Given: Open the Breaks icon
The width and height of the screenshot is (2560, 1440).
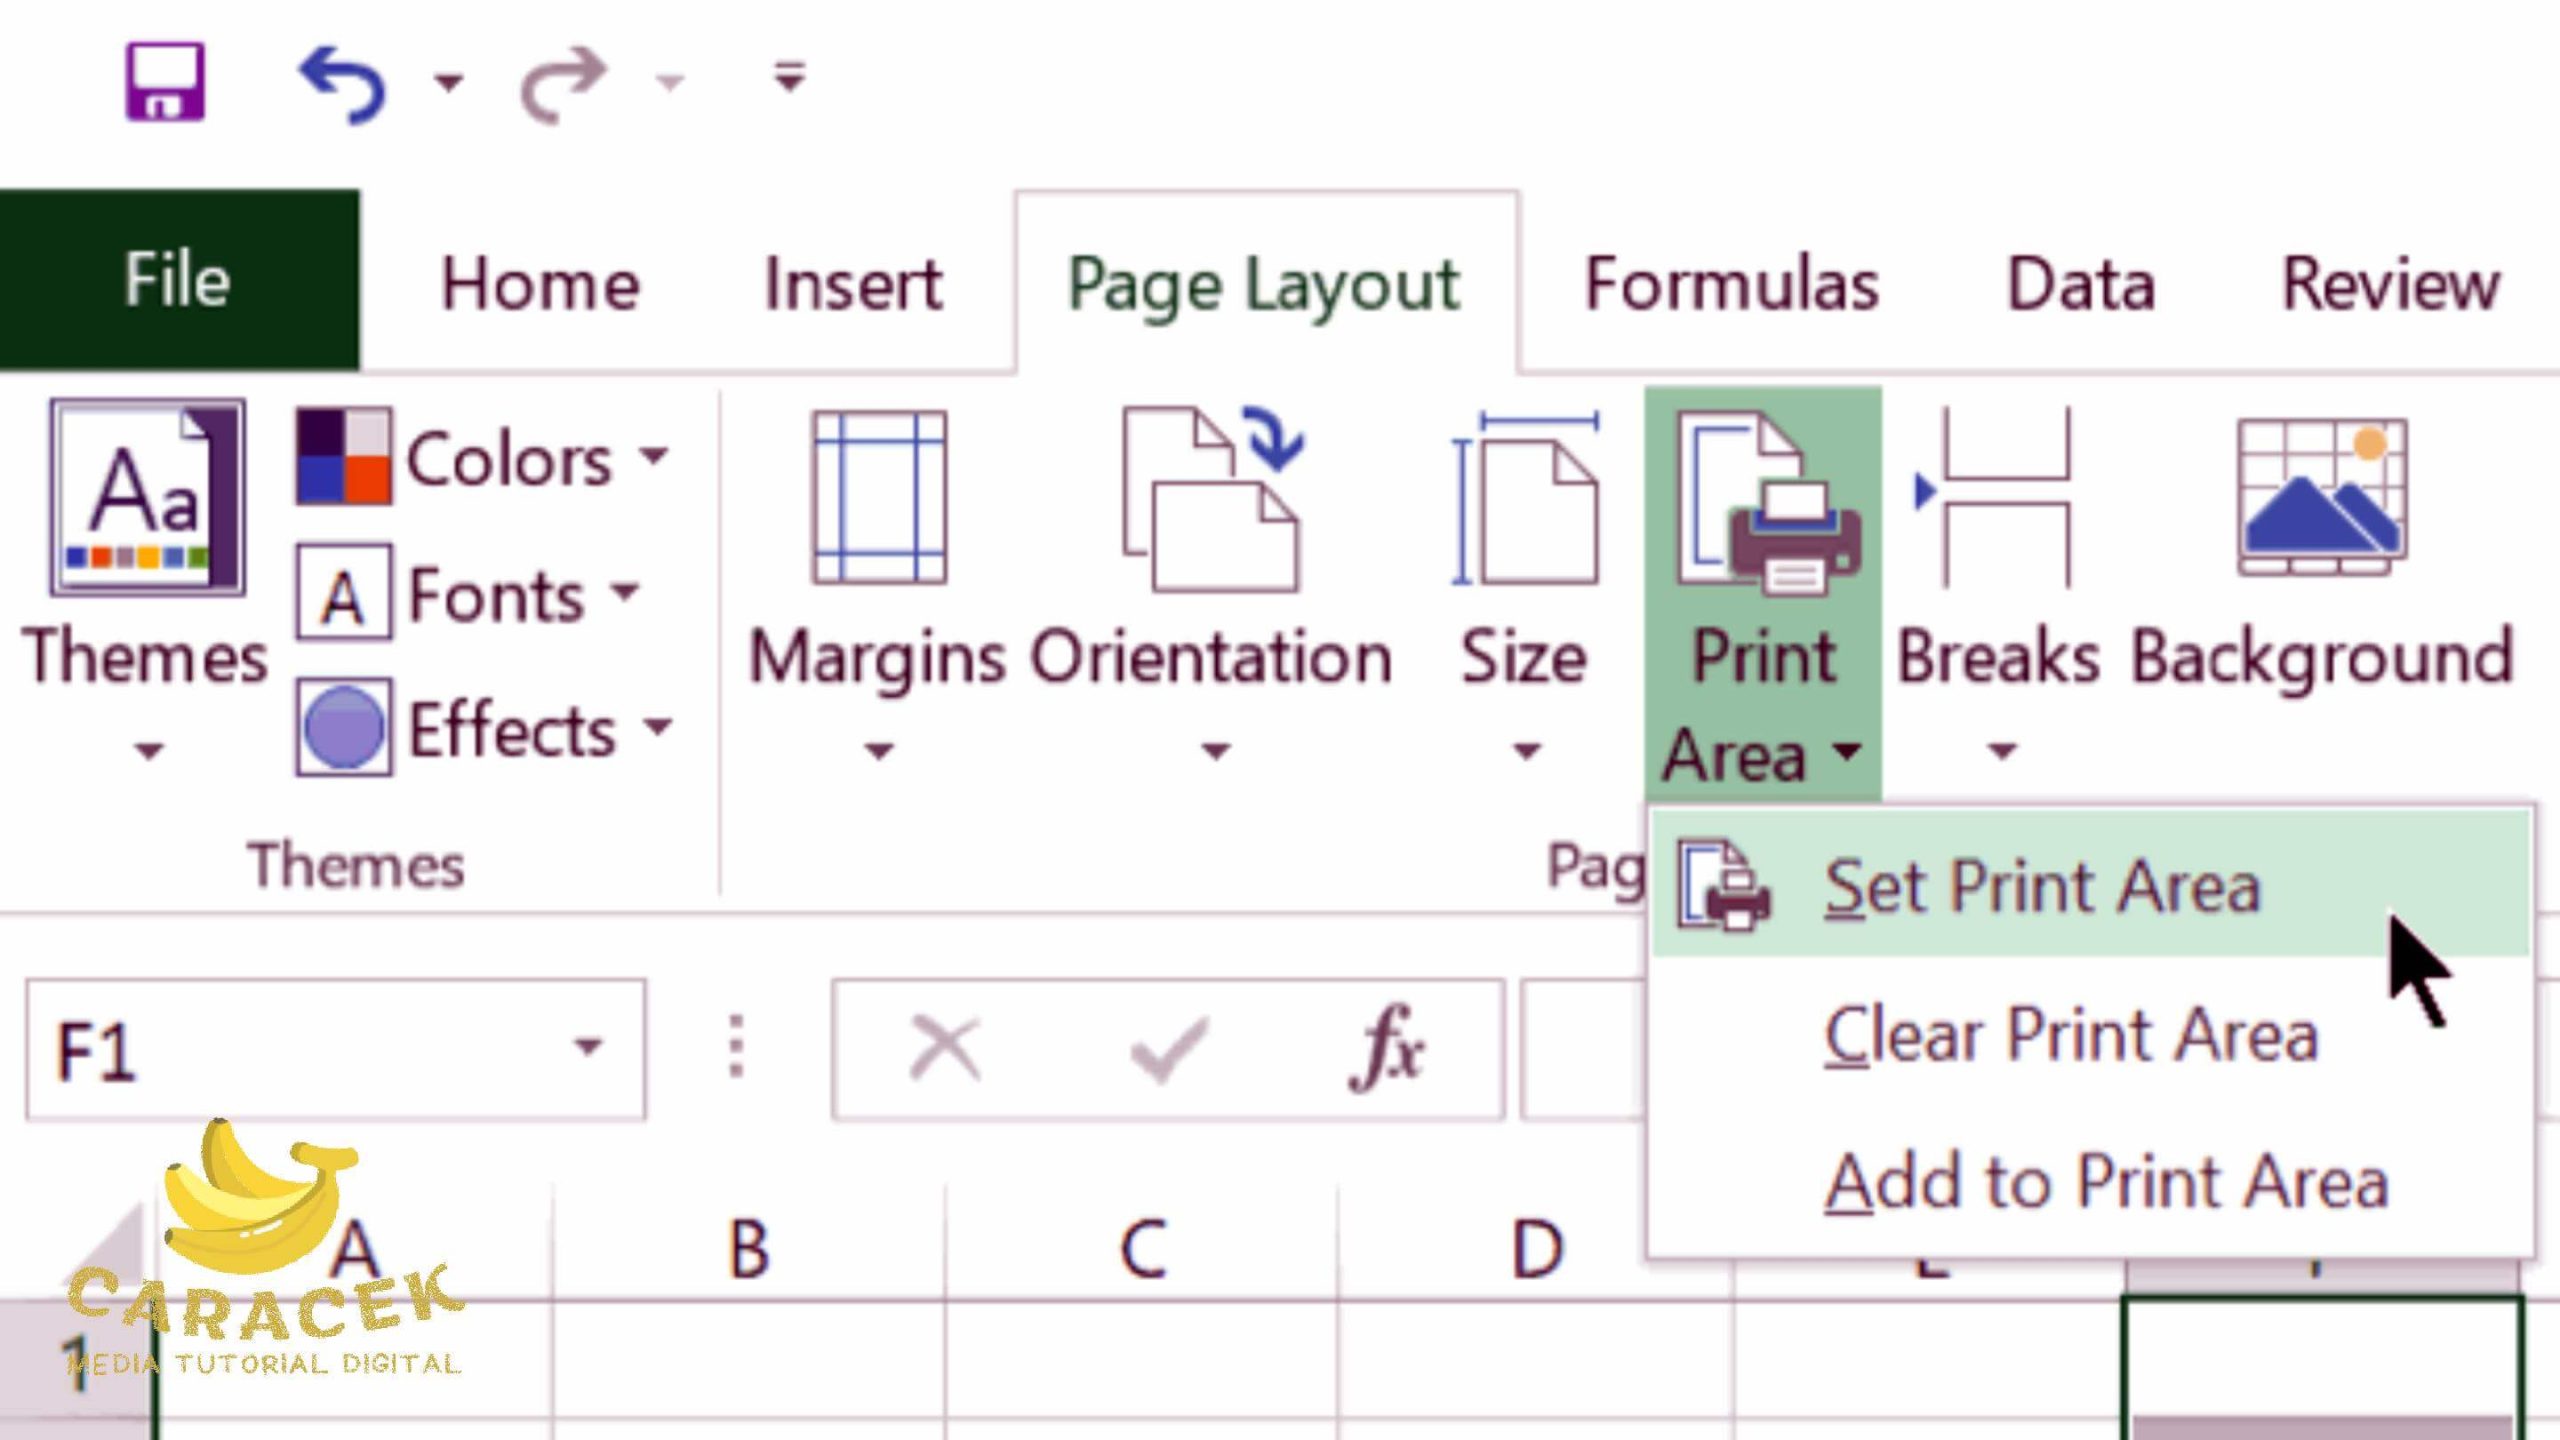Looking at the screenshot, I should click(1997, 497).
